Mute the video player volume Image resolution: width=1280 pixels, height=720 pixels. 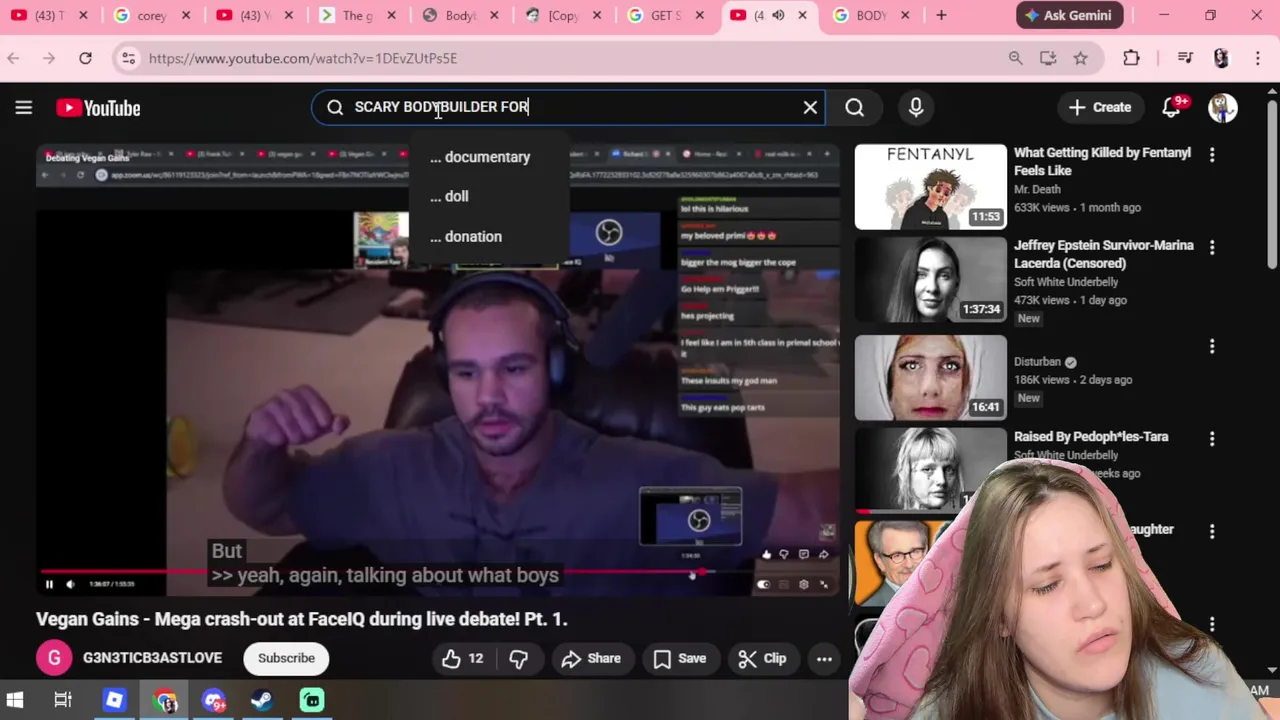70,584
